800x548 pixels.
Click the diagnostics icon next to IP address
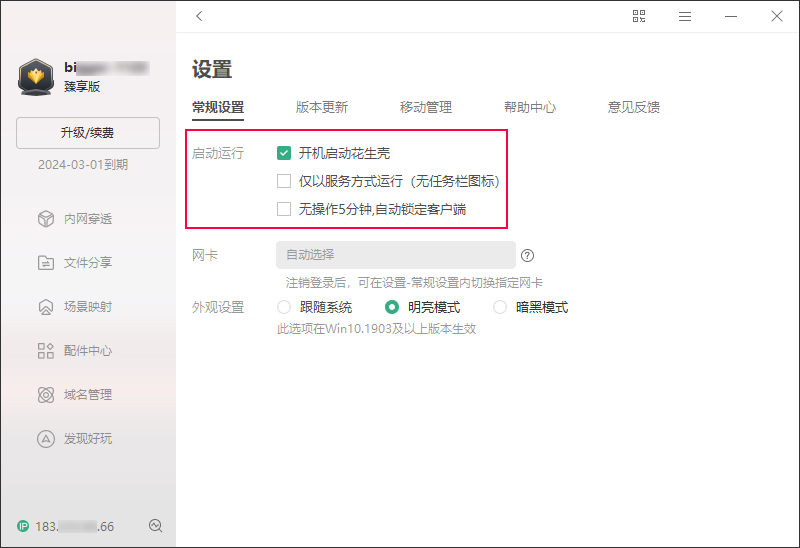(155, 526)
